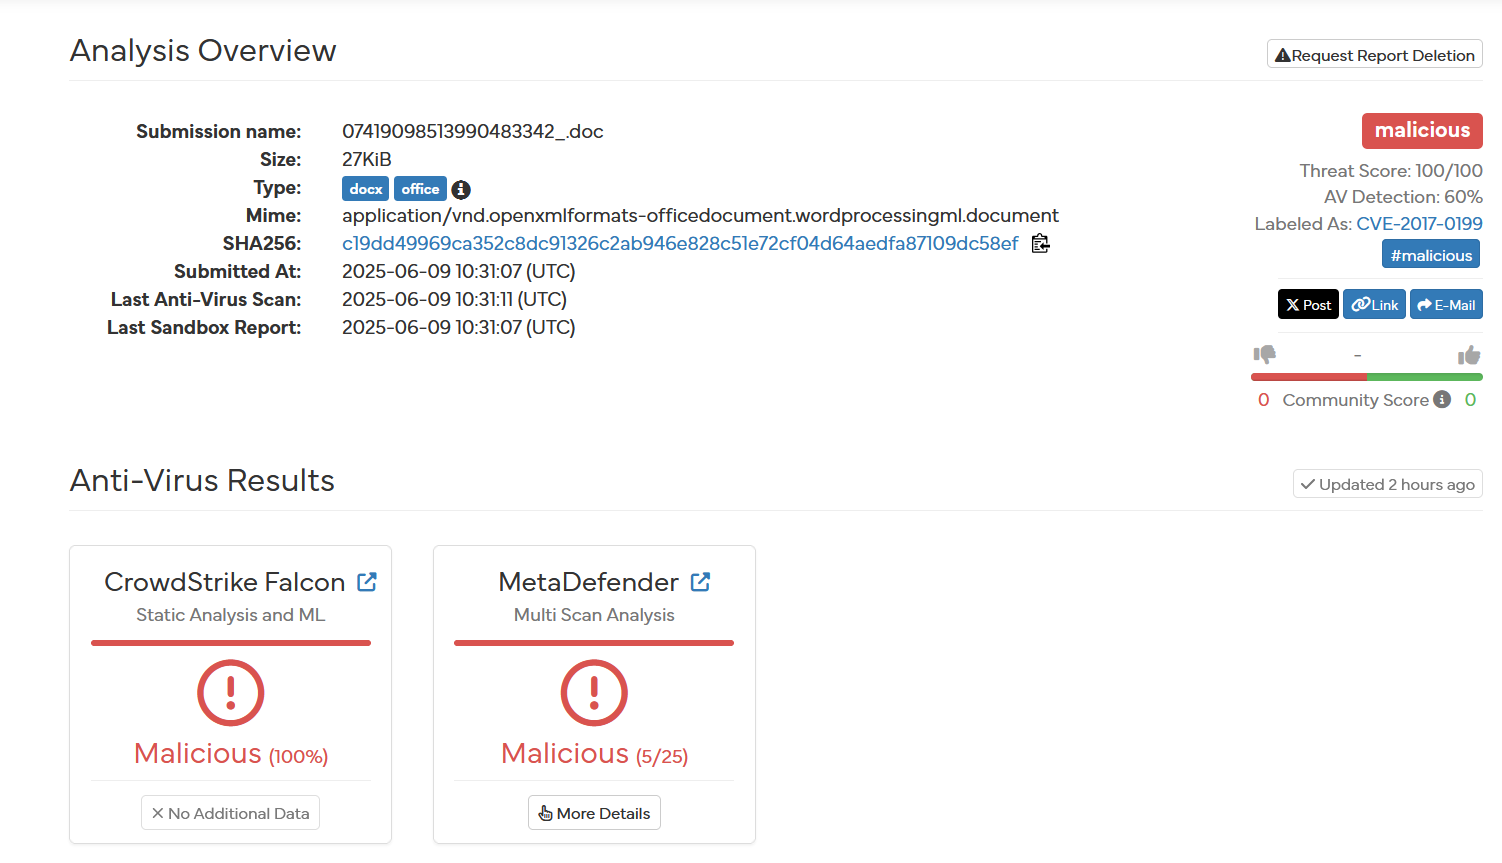This screenshot has width=1502, height=863.
Task: Click the copy SHA256 hash icon
Action: [1040, 244]
